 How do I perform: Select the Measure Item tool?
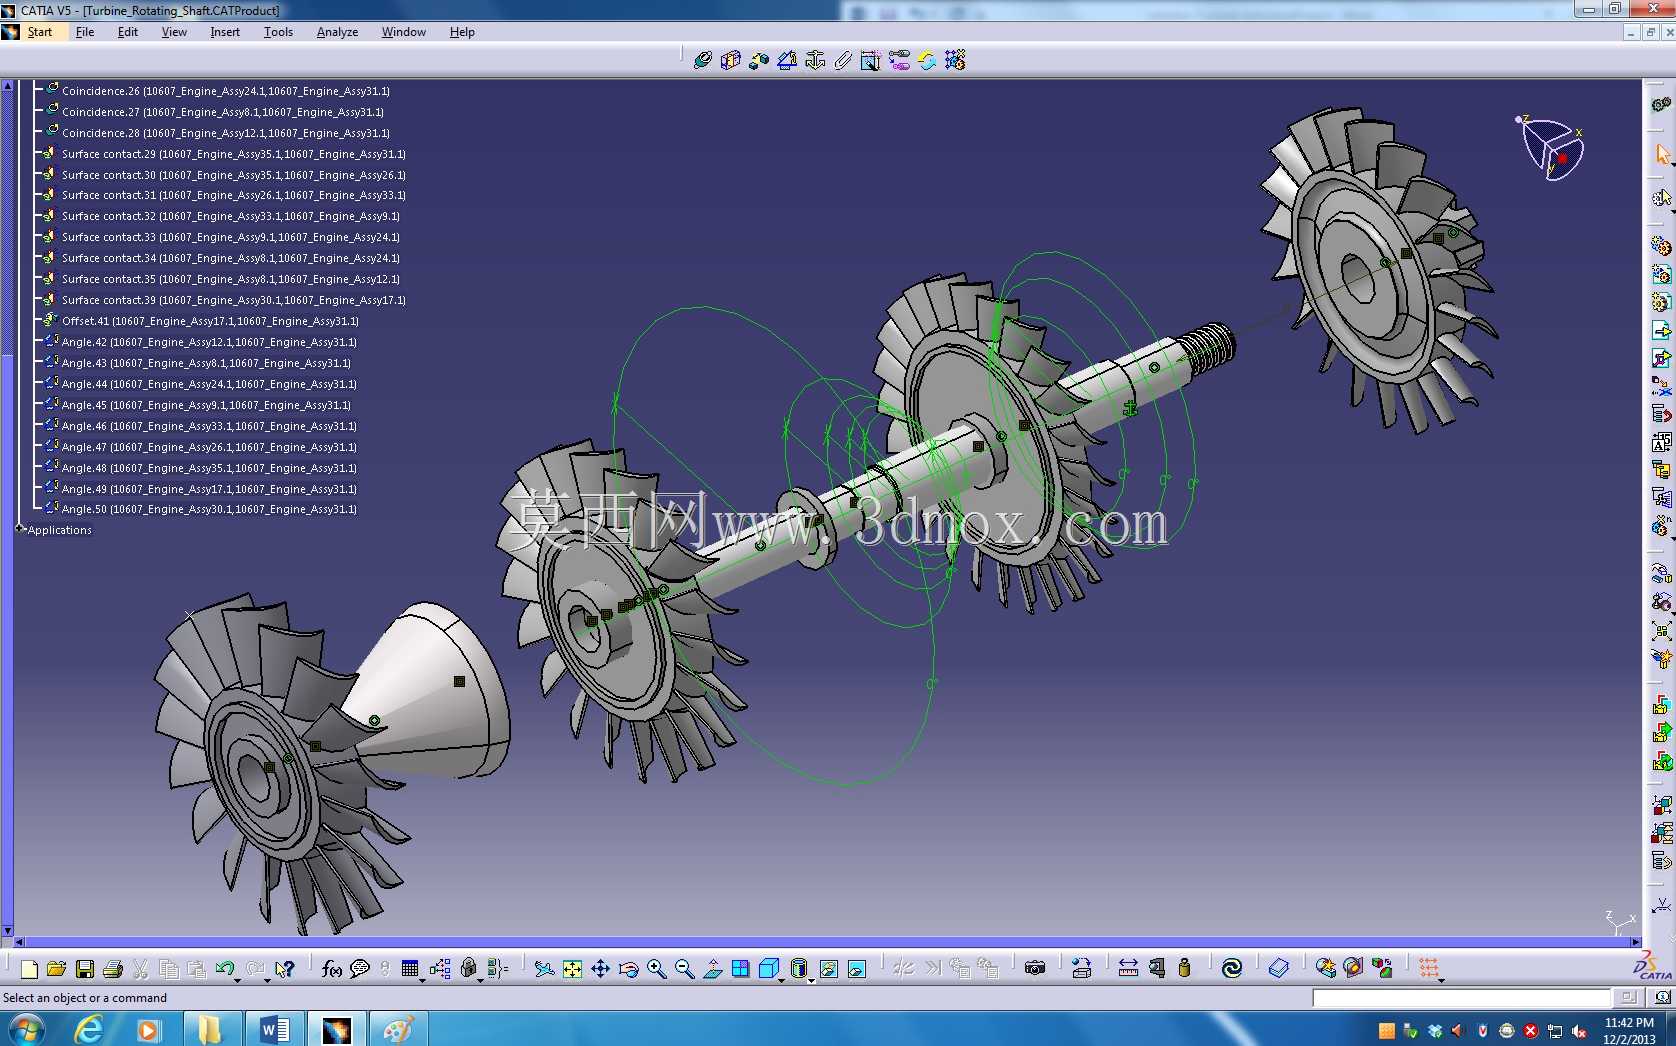1157,968
